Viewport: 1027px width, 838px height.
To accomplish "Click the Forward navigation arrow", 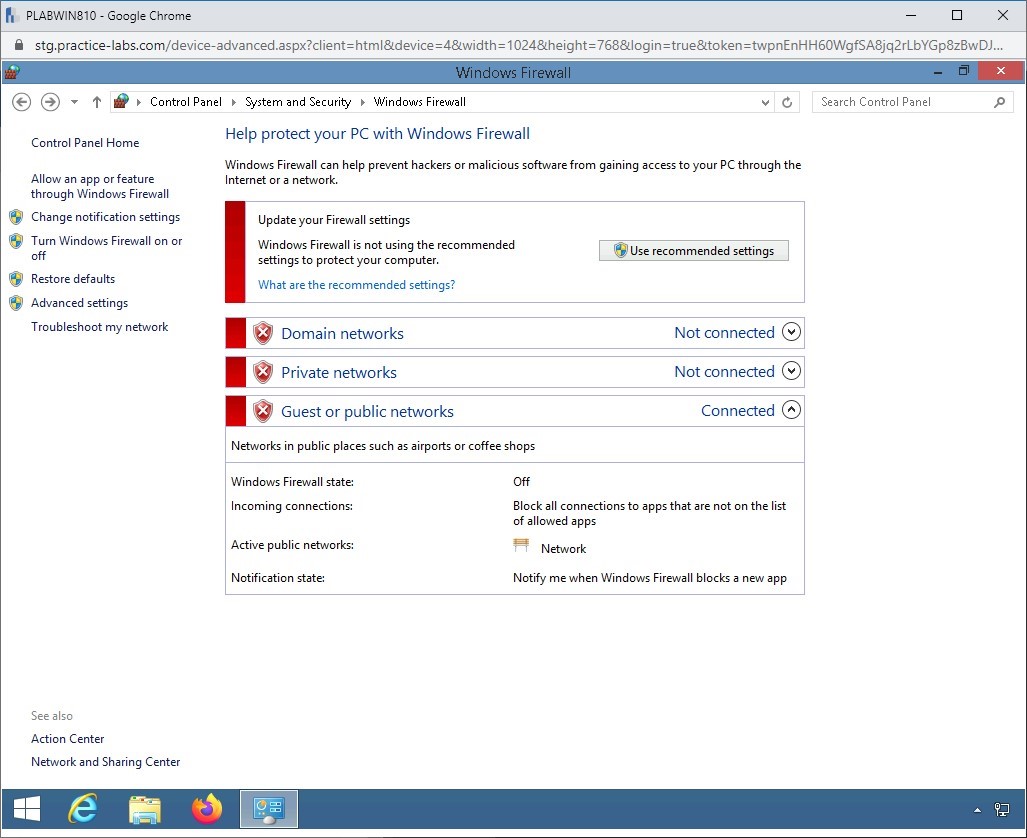I will click(x=49, y=102).
